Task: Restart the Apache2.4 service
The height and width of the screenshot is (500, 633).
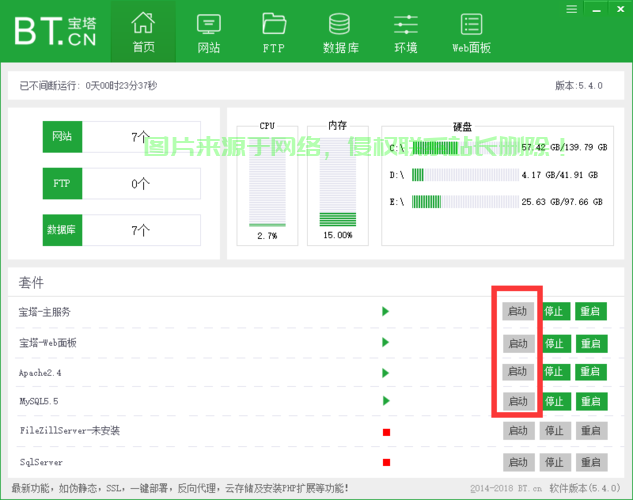Action: coord(591,372)
